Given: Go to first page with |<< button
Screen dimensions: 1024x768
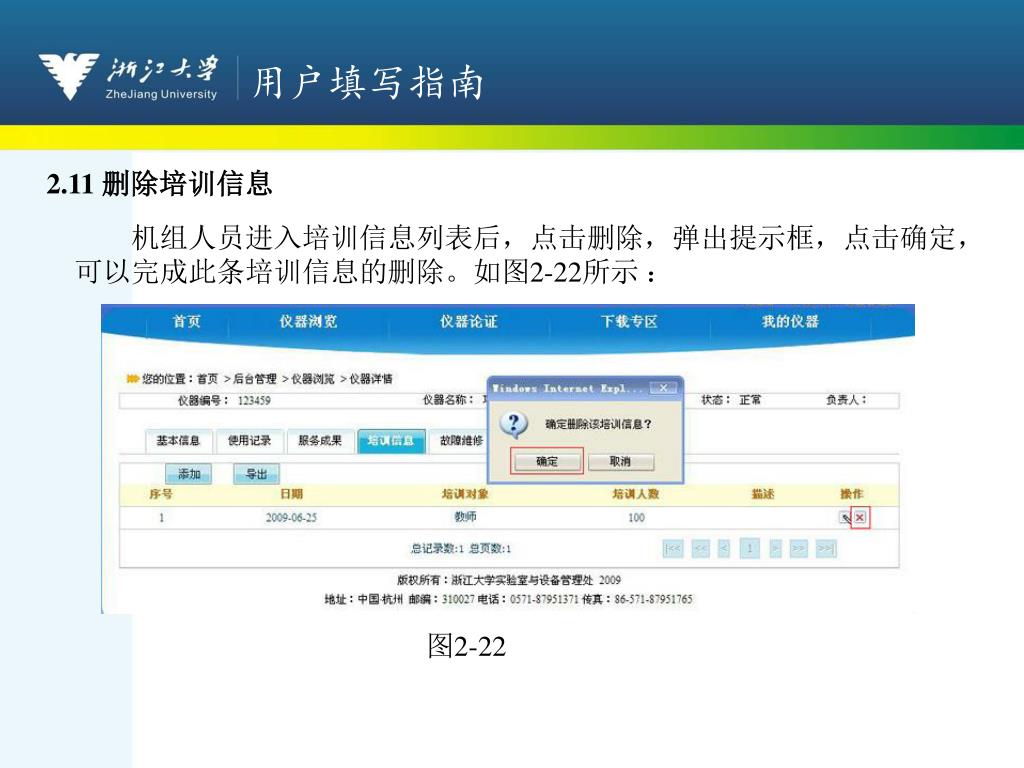Looking at the screenshot, I should pos(673,549).
